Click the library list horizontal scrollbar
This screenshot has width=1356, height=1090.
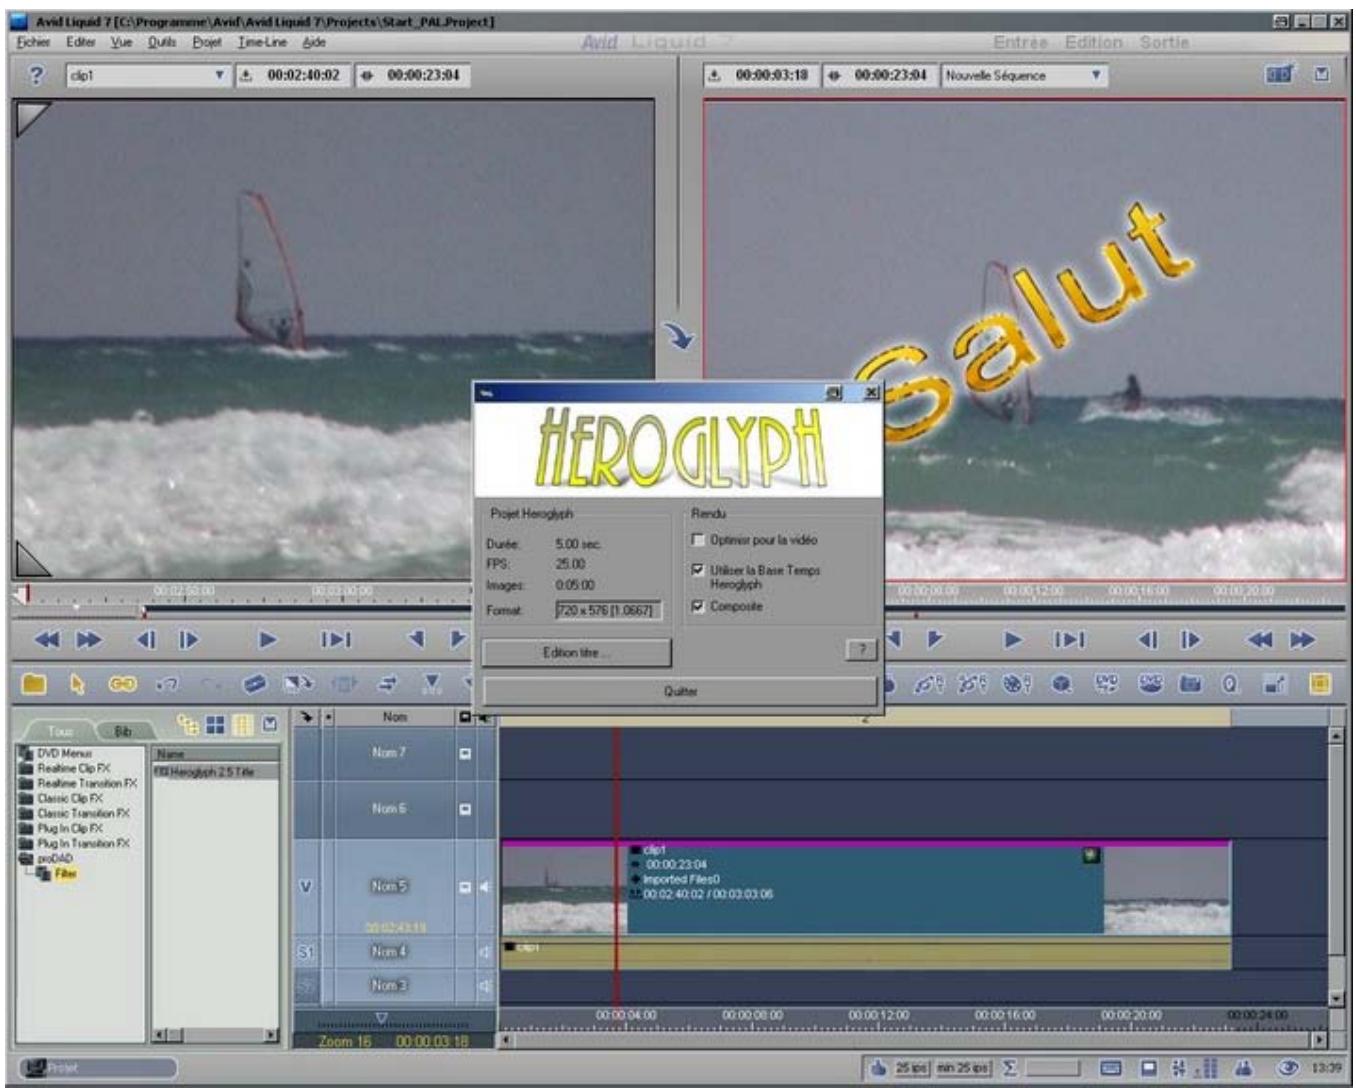pos(215,1035)
